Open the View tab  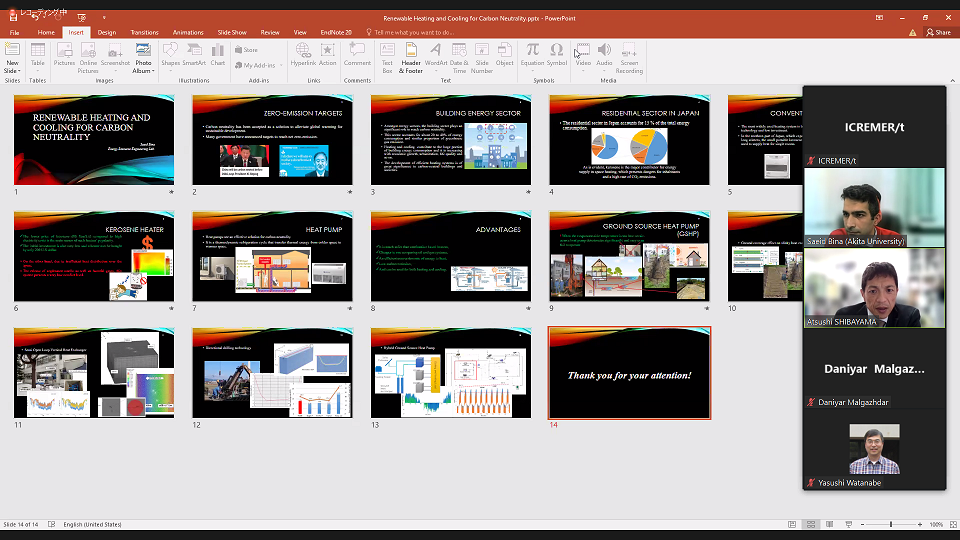click(300, 32)
